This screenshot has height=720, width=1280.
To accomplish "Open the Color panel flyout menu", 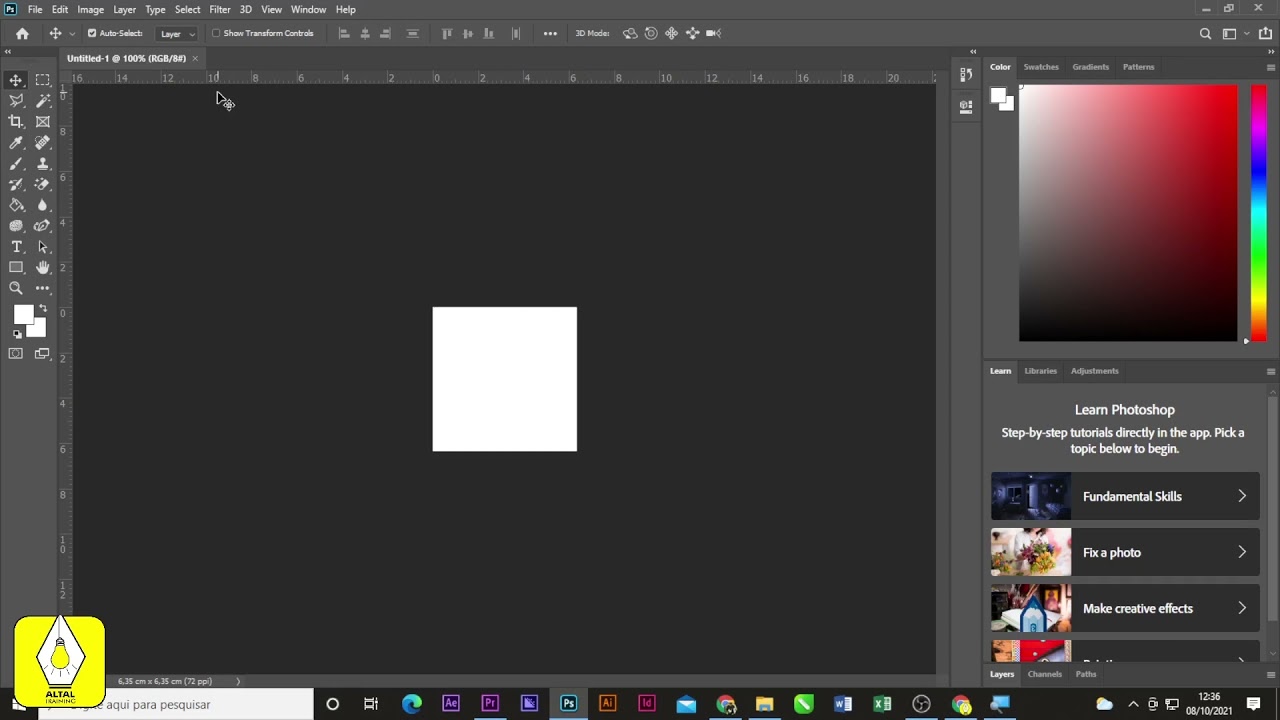I will click(x=1271, y=67).
